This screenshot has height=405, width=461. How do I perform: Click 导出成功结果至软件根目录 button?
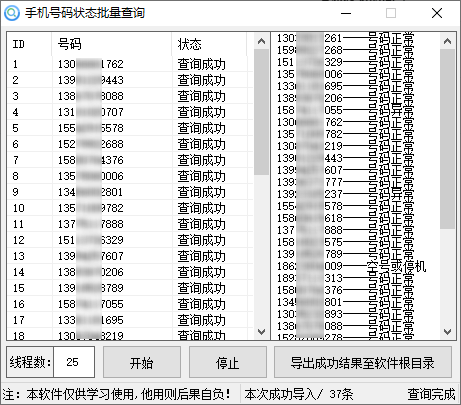tap(363, 362)
